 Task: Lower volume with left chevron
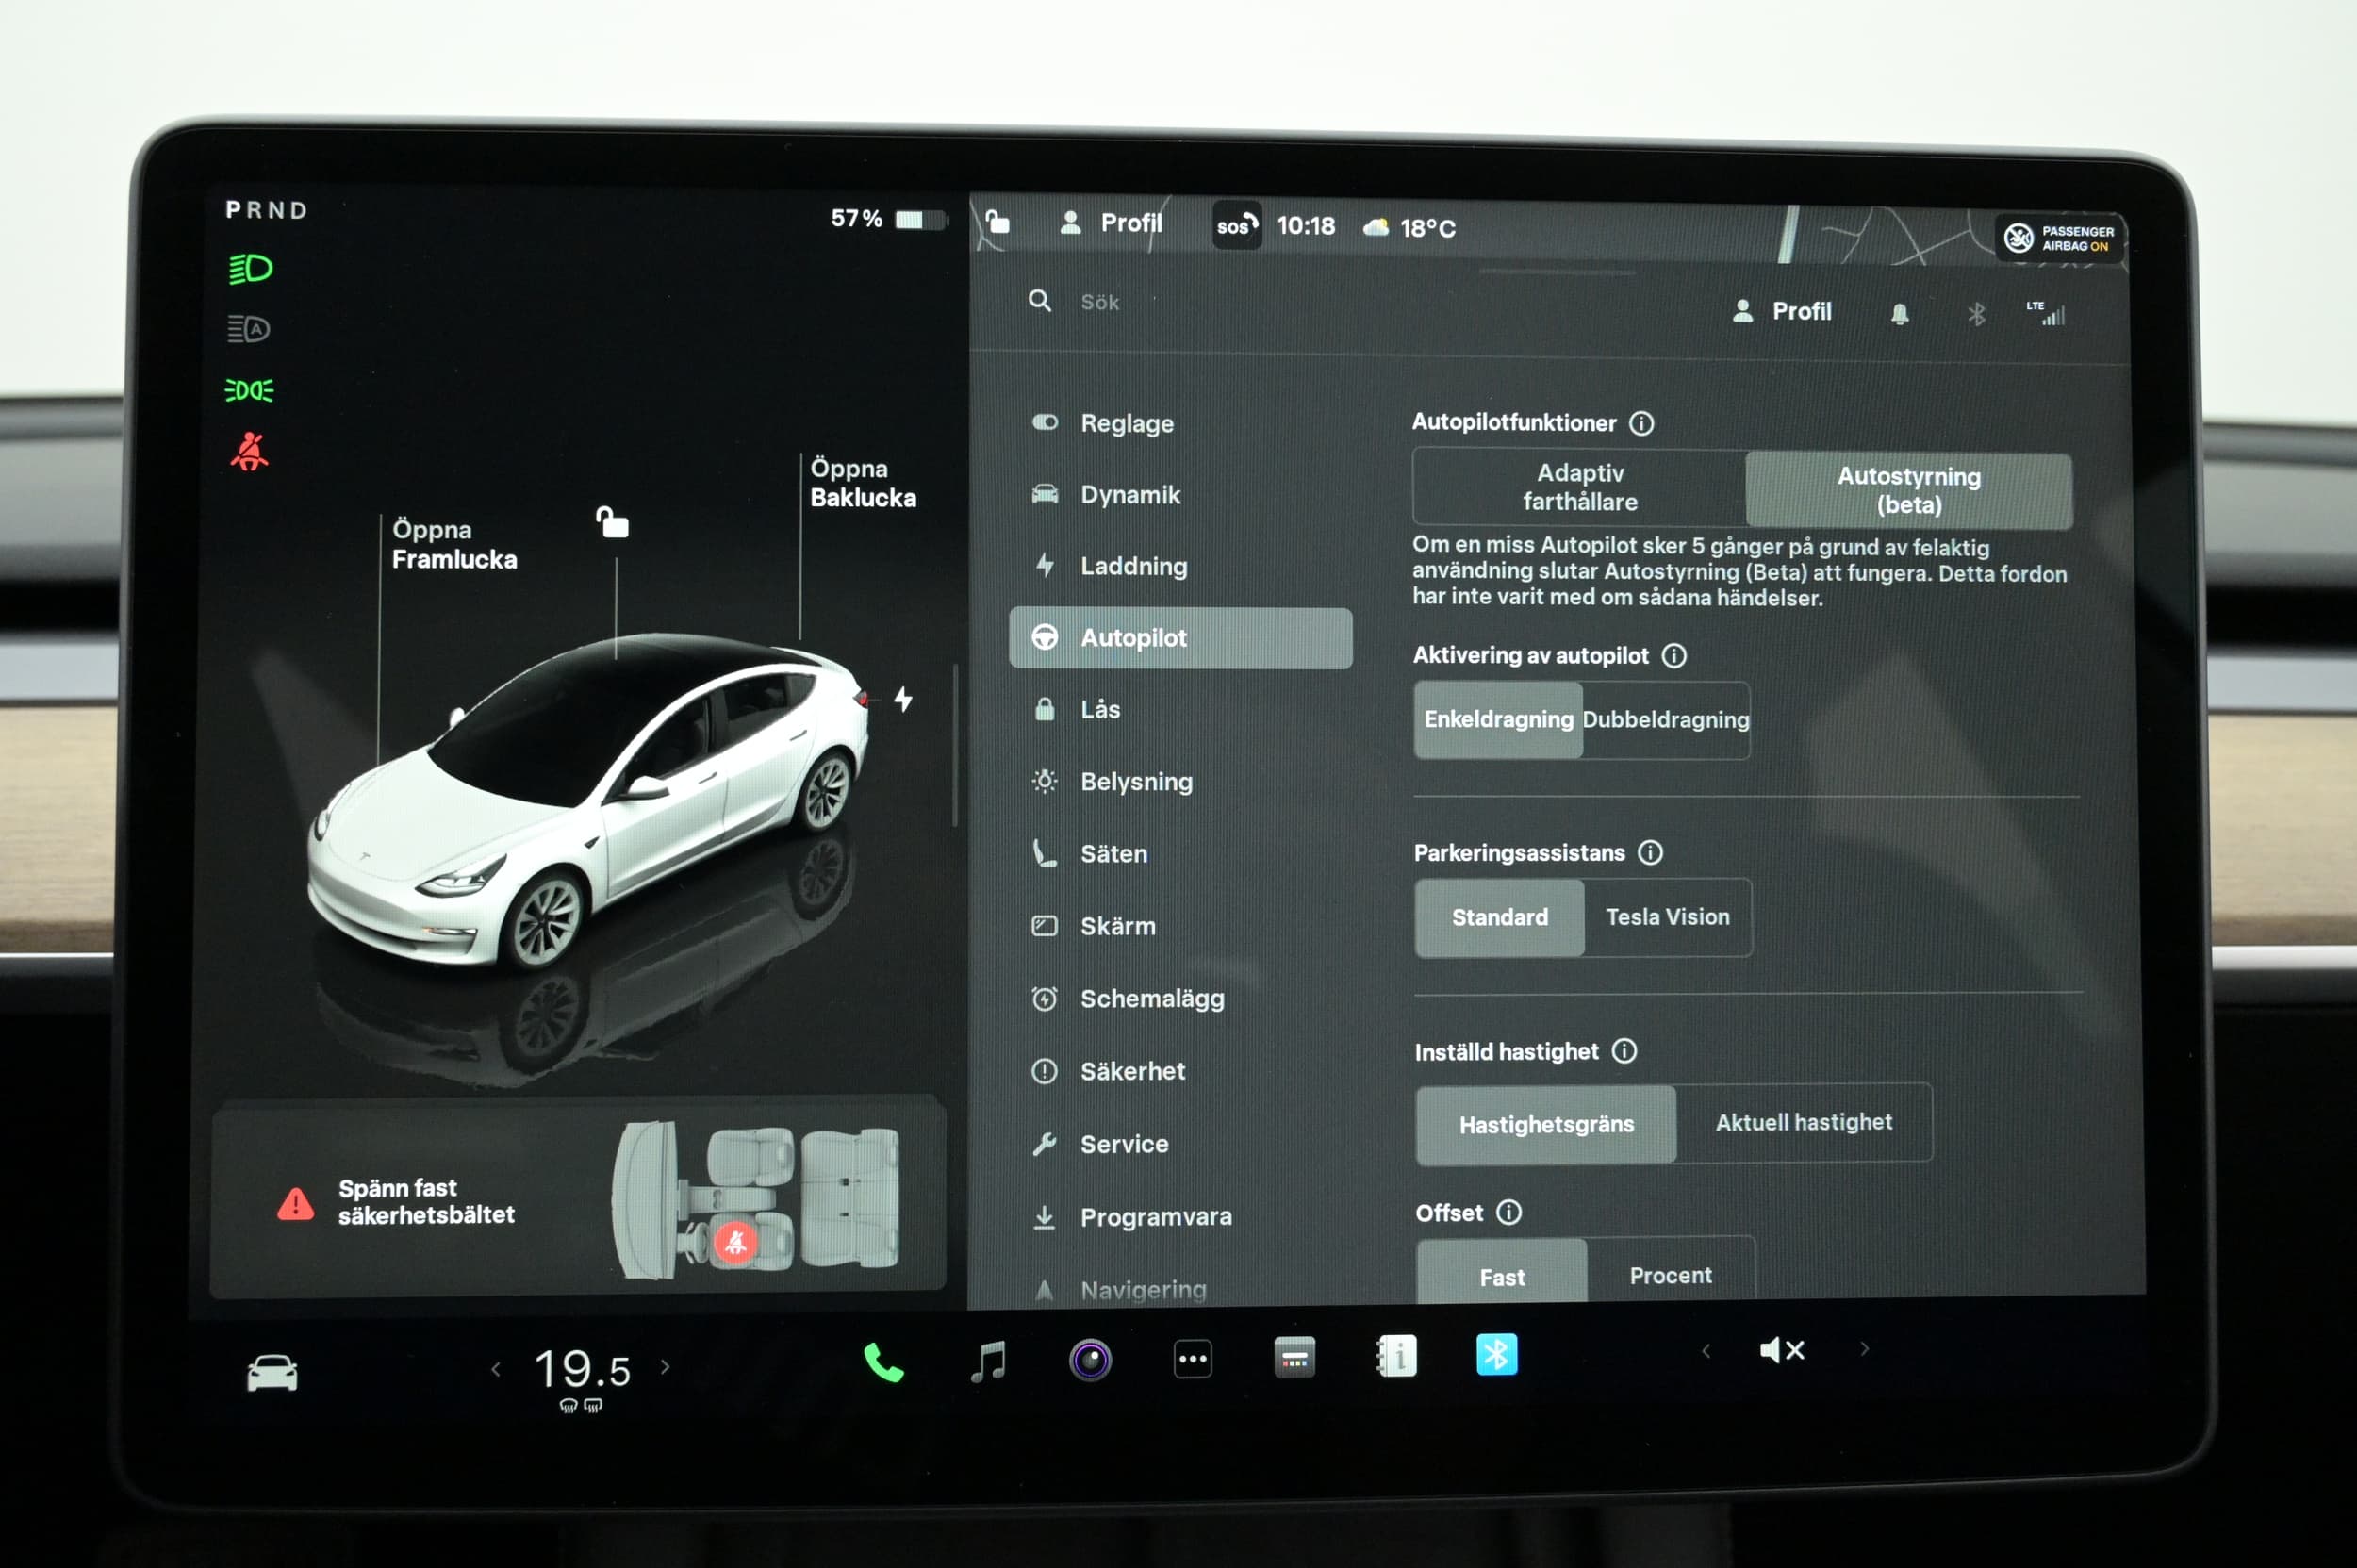[x=1706, y=1351]
